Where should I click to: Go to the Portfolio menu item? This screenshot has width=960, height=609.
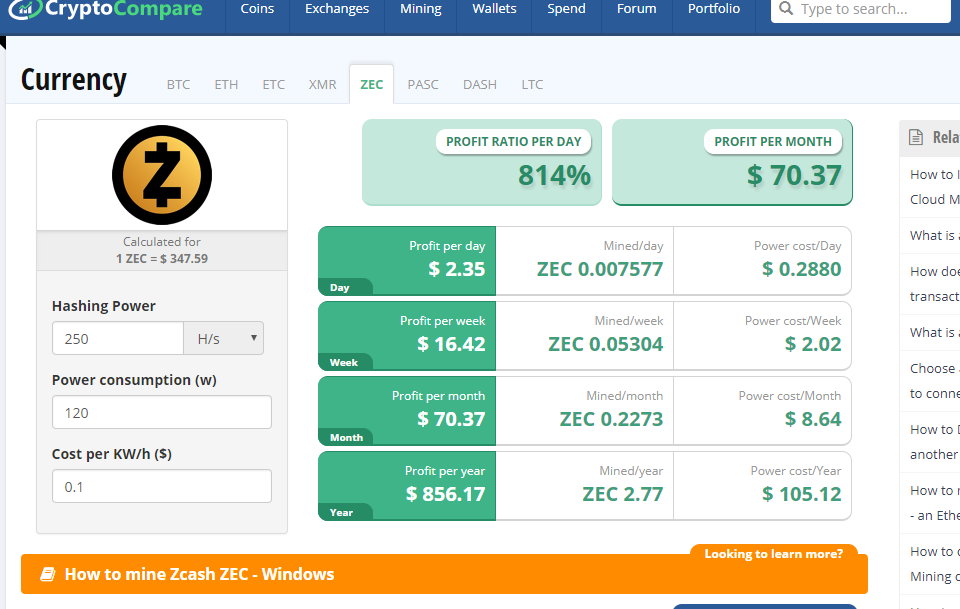click(714, 10)
